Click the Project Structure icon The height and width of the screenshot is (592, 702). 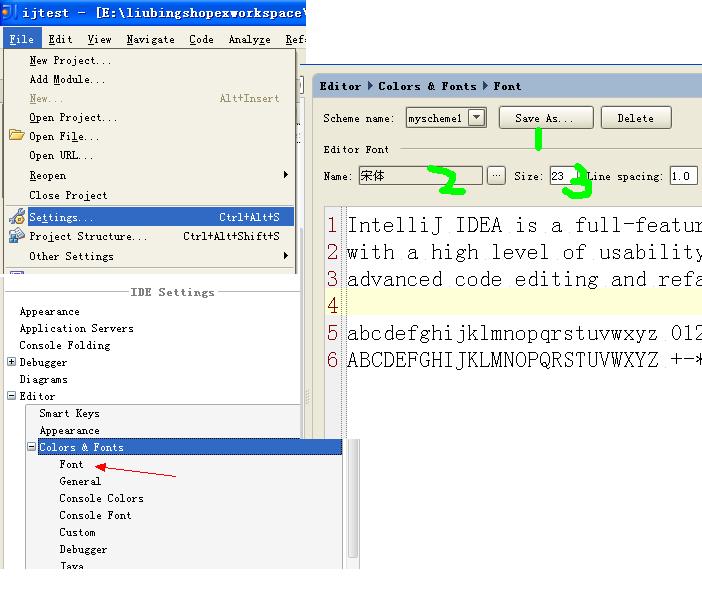(16, 236)
